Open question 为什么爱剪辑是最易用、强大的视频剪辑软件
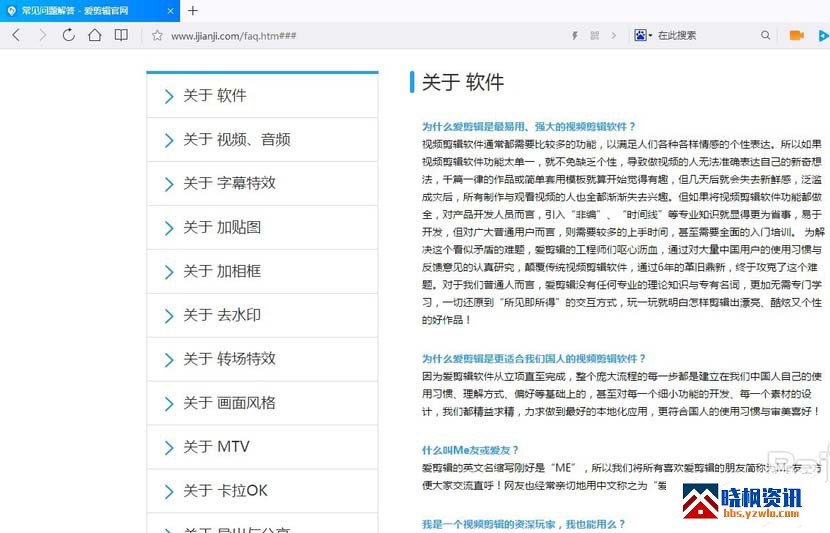This screenshot has height=533, width=830. click(528, 127)
